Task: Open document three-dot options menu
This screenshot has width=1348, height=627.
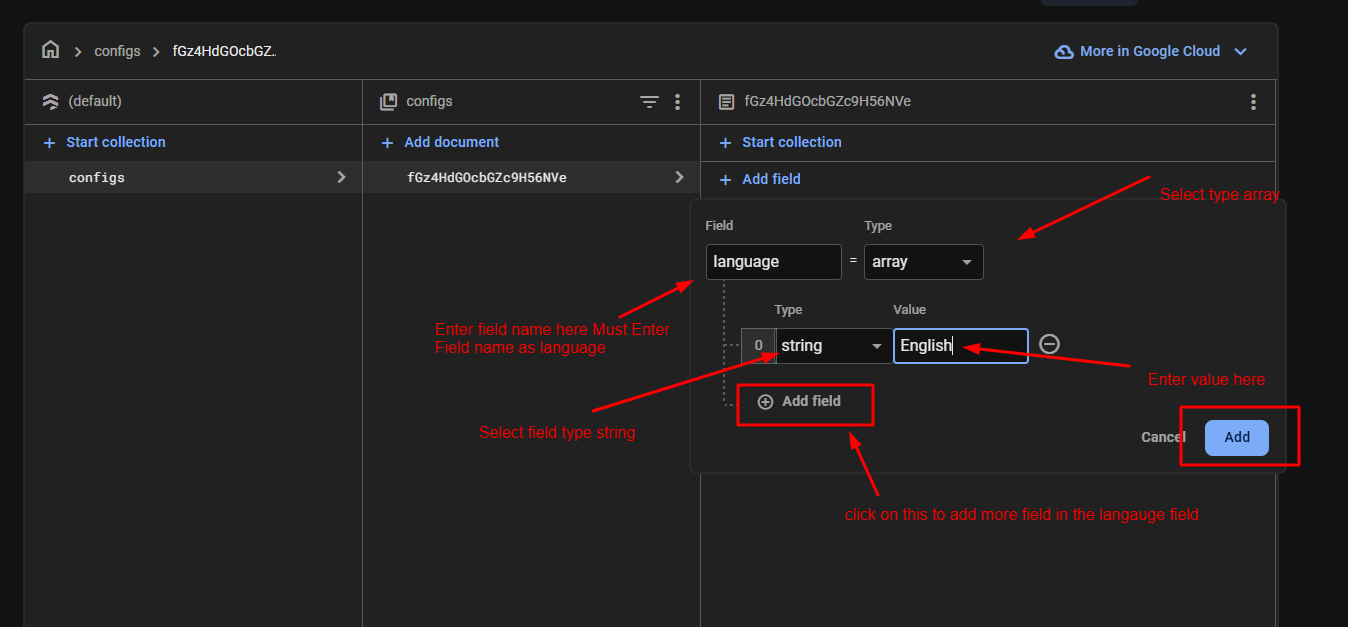Action: [x=1253, y=102]
